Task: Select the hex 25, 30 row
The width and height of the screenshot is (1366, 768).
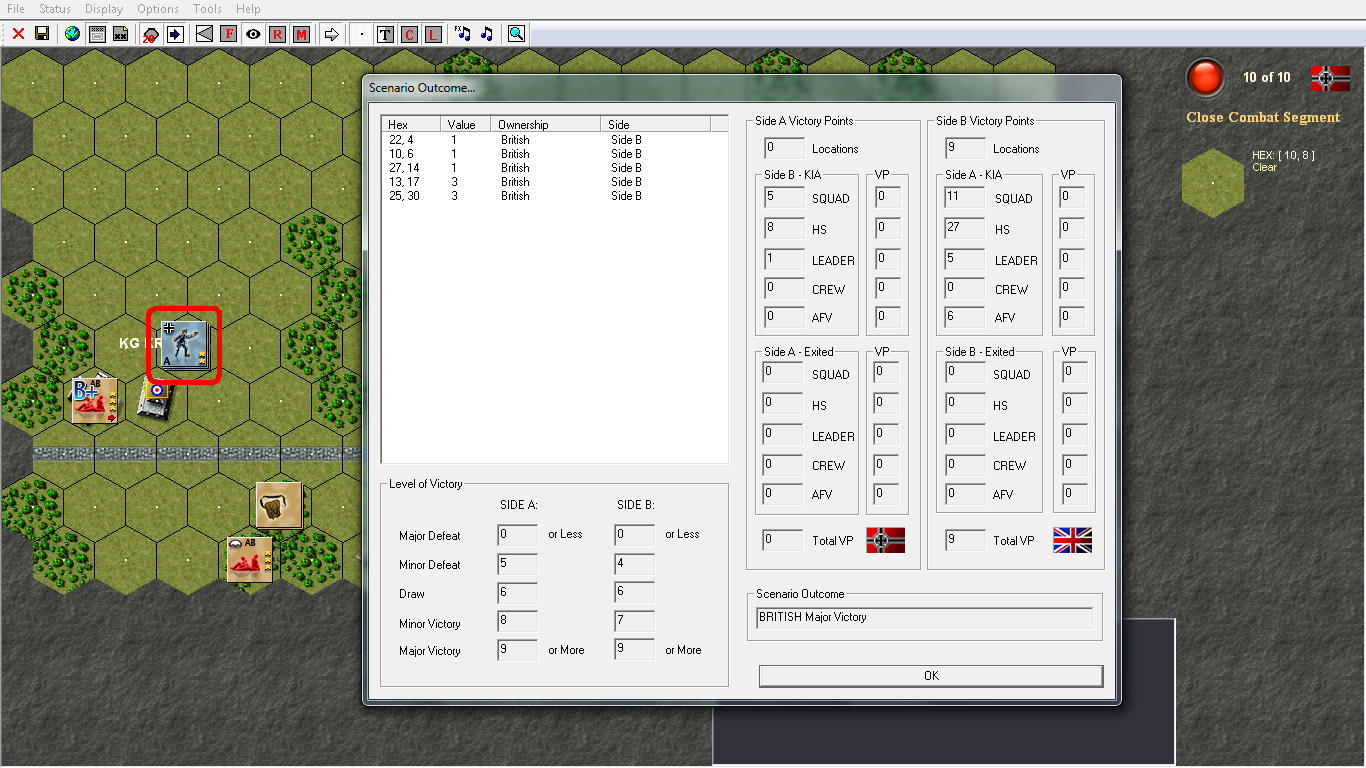Action: (x=555, y=196)
